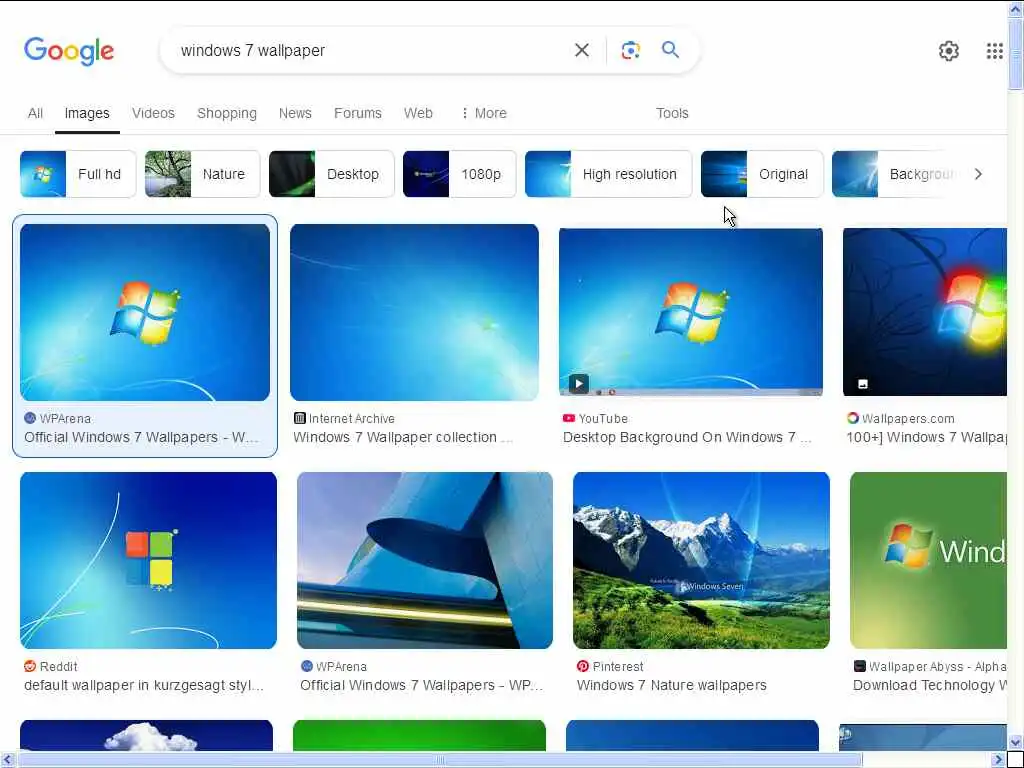Image resolution: width=1024 pixels, height=768 pixels.
Task: Open "100+] Windows 7 Wallpap" link
Action: click(x=926, y=437)
